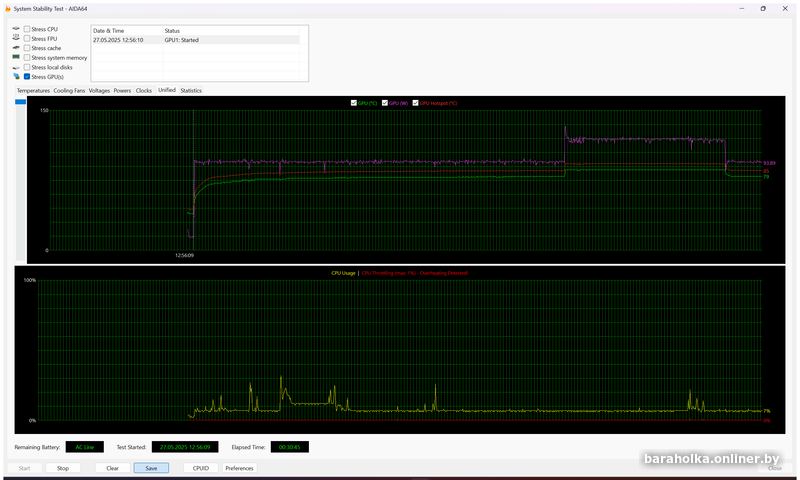Viewport: 800px width, 480px height.
Task: Click the CPU chip icon beside Stress CPU
Action: (x=16, y=29)
